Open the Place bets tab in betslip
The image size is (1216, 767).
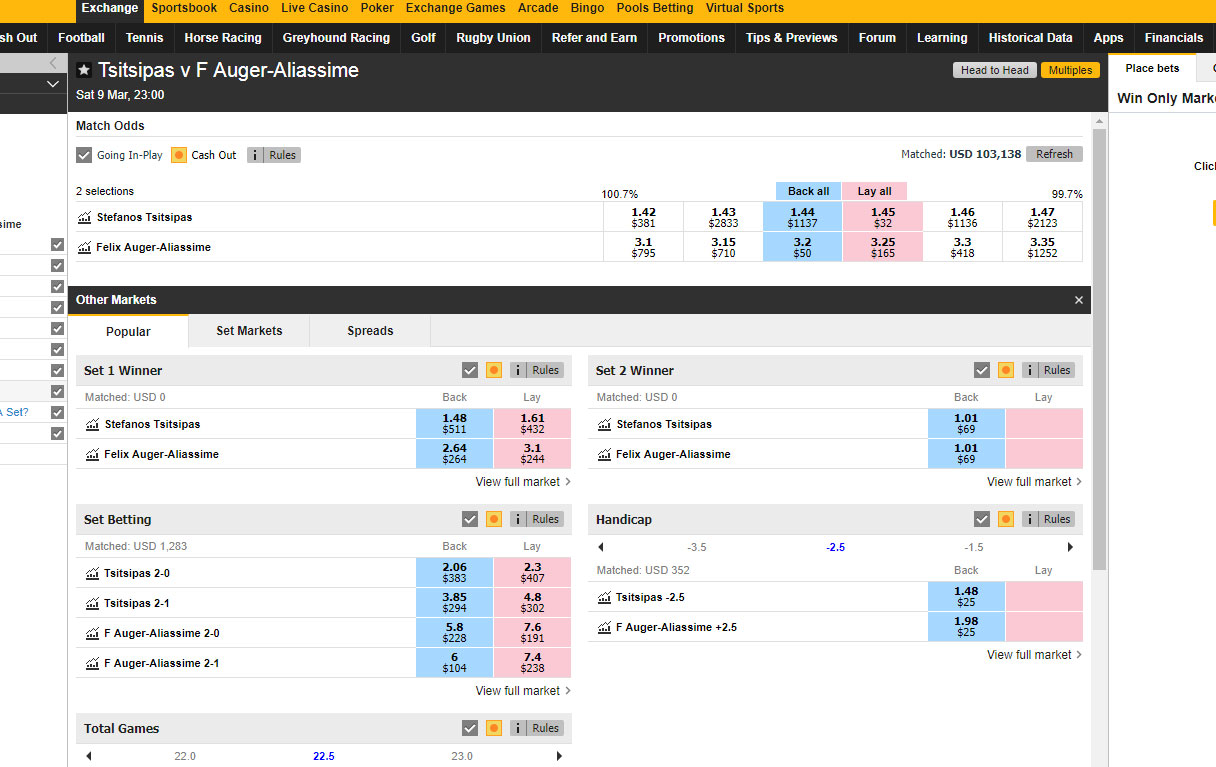tap(1152, 68)
